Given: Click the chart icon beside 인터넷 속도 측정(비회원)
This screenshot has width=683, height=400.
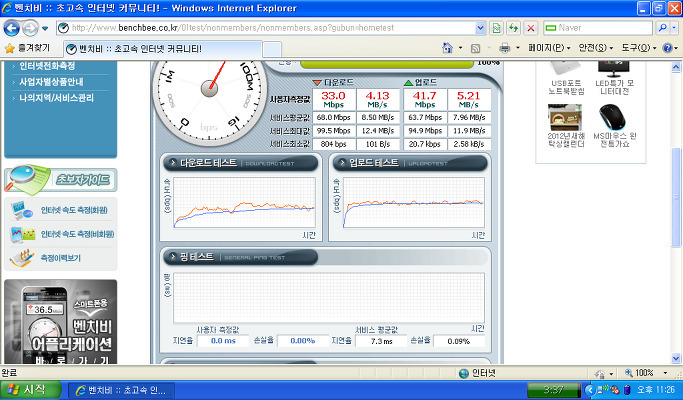Looking at the screenshot, I should coord(23,234).
